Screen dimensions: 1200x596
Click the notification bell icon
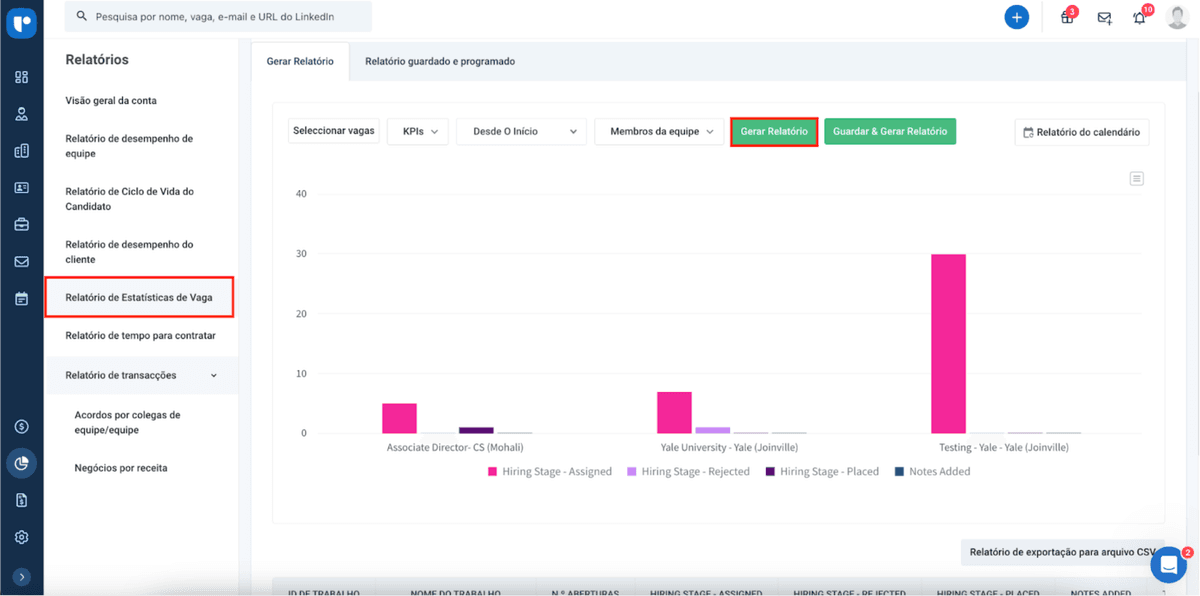coord(1139,18)
